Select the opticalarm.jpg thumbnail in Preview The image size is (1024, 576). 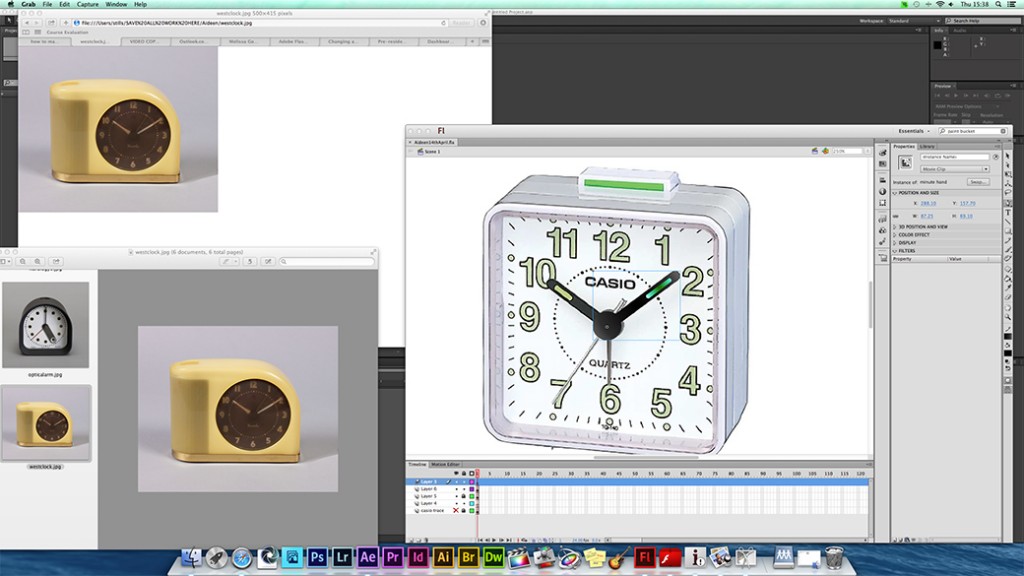pos(45,325)
